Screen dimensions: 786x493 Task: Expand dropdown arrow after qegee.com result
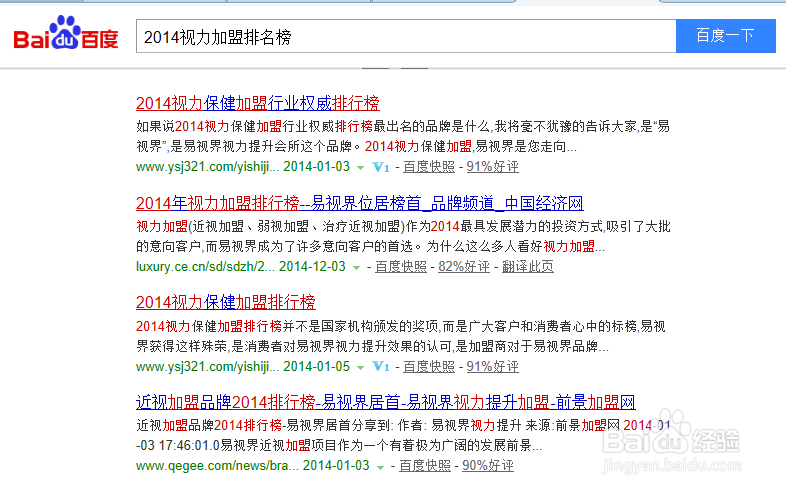pos(380,467)
